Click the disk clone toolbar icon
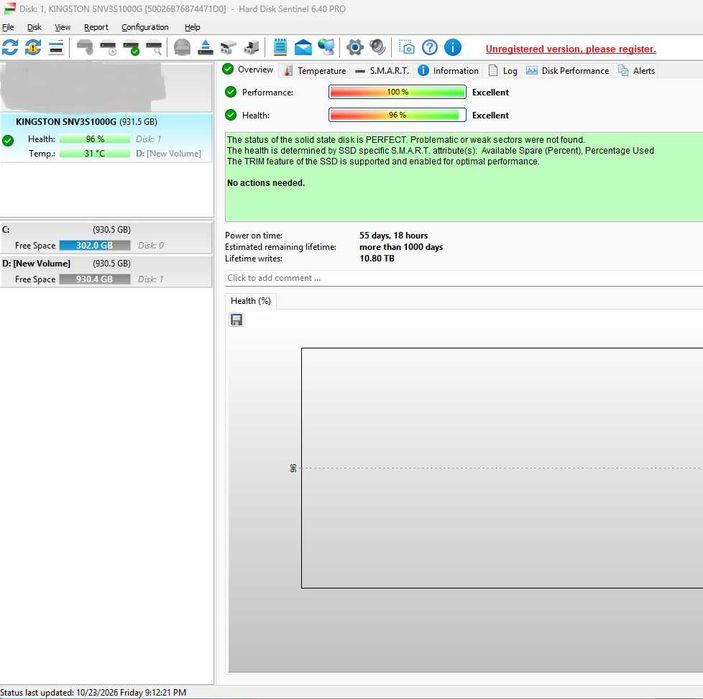The image size is (703, 699). (252, 48)
